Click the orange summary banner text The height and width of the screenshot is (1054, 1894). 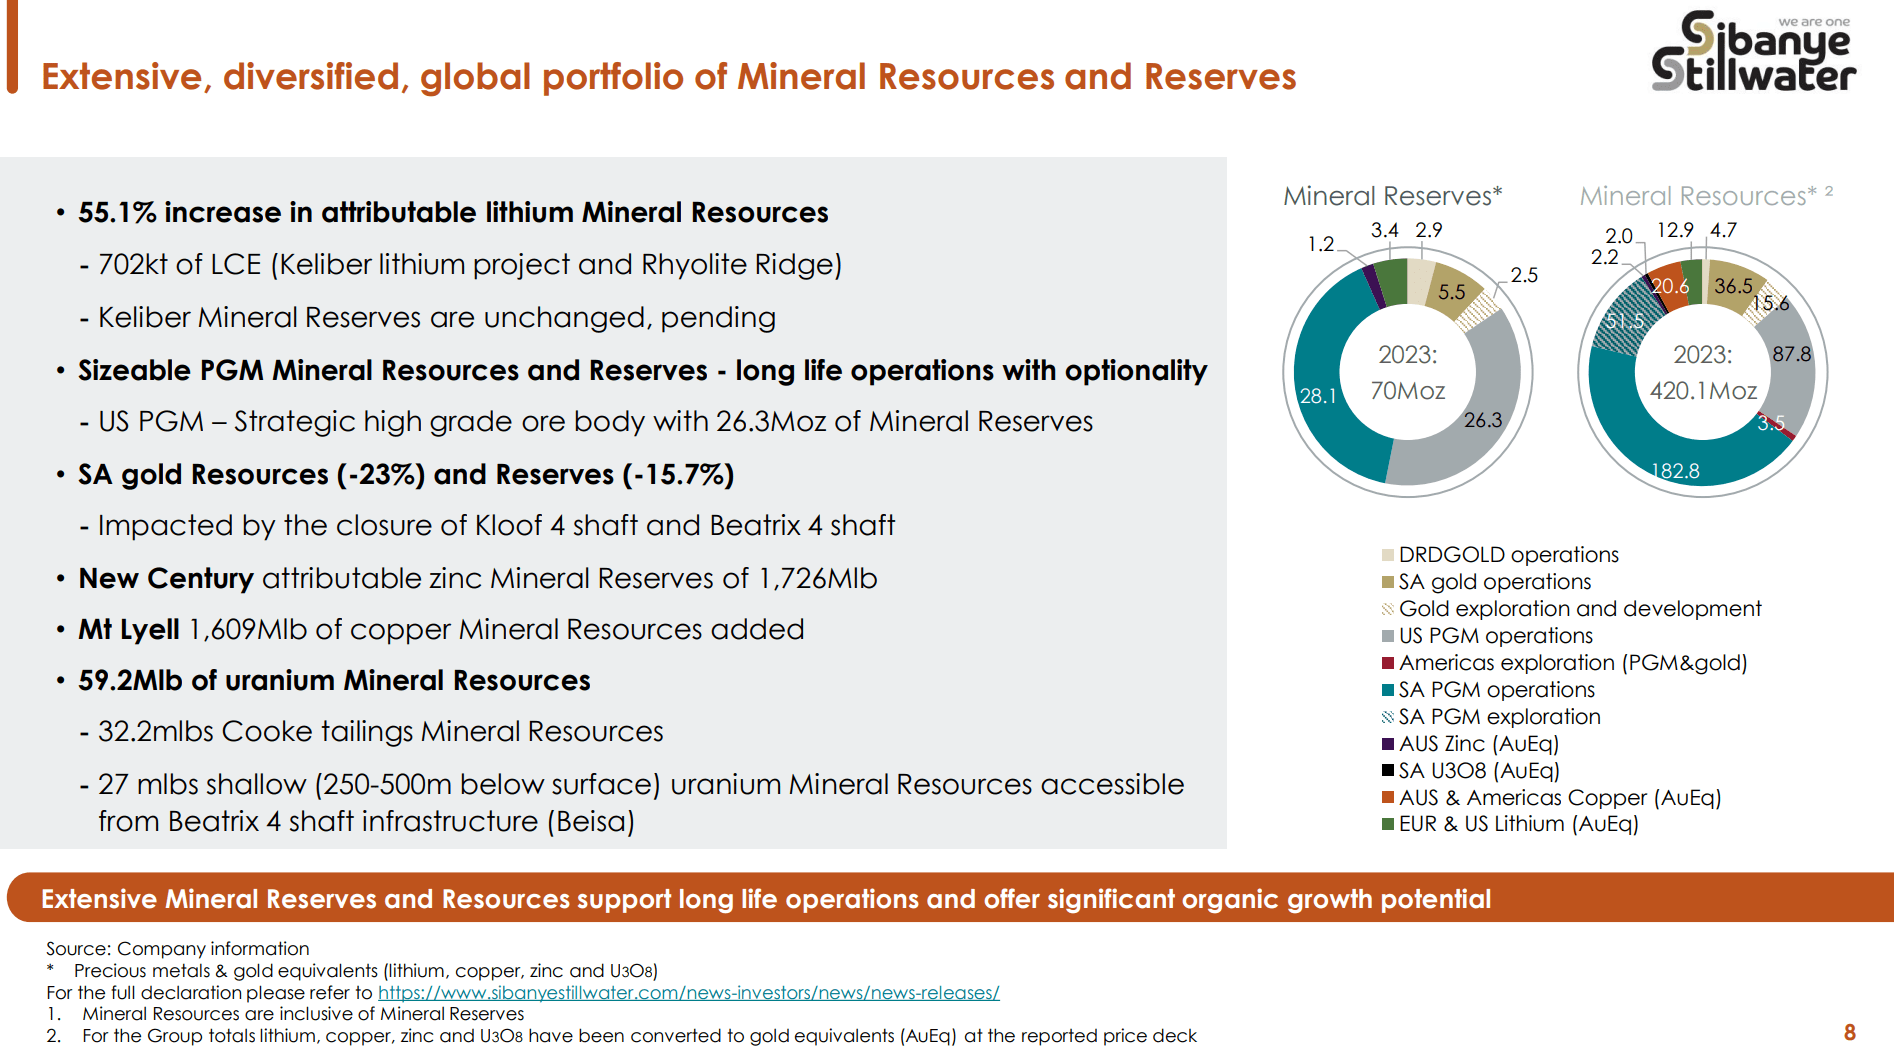(x=766, y=899)
